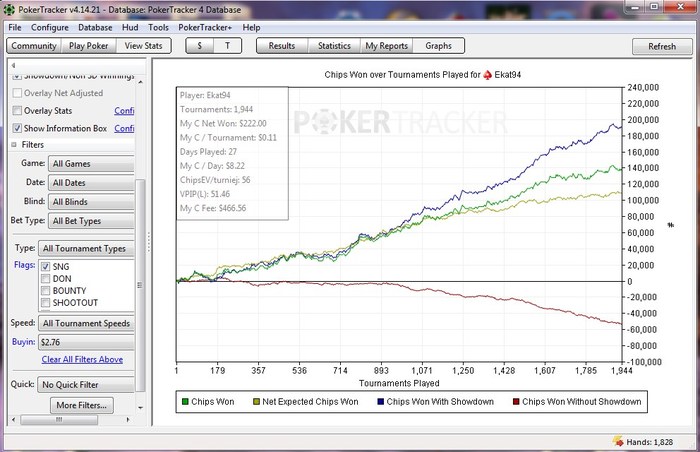Click the Buyin label link
This screenshot has width=700, height=452.
pos(23,342)
